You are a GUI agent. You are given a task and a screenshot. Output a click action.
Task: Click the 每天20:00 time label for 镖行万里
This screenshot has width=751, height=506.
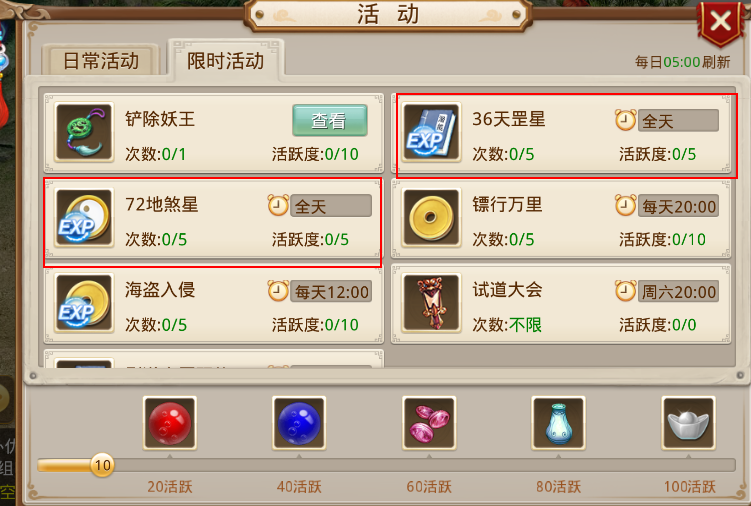click(x=678, y=207)
